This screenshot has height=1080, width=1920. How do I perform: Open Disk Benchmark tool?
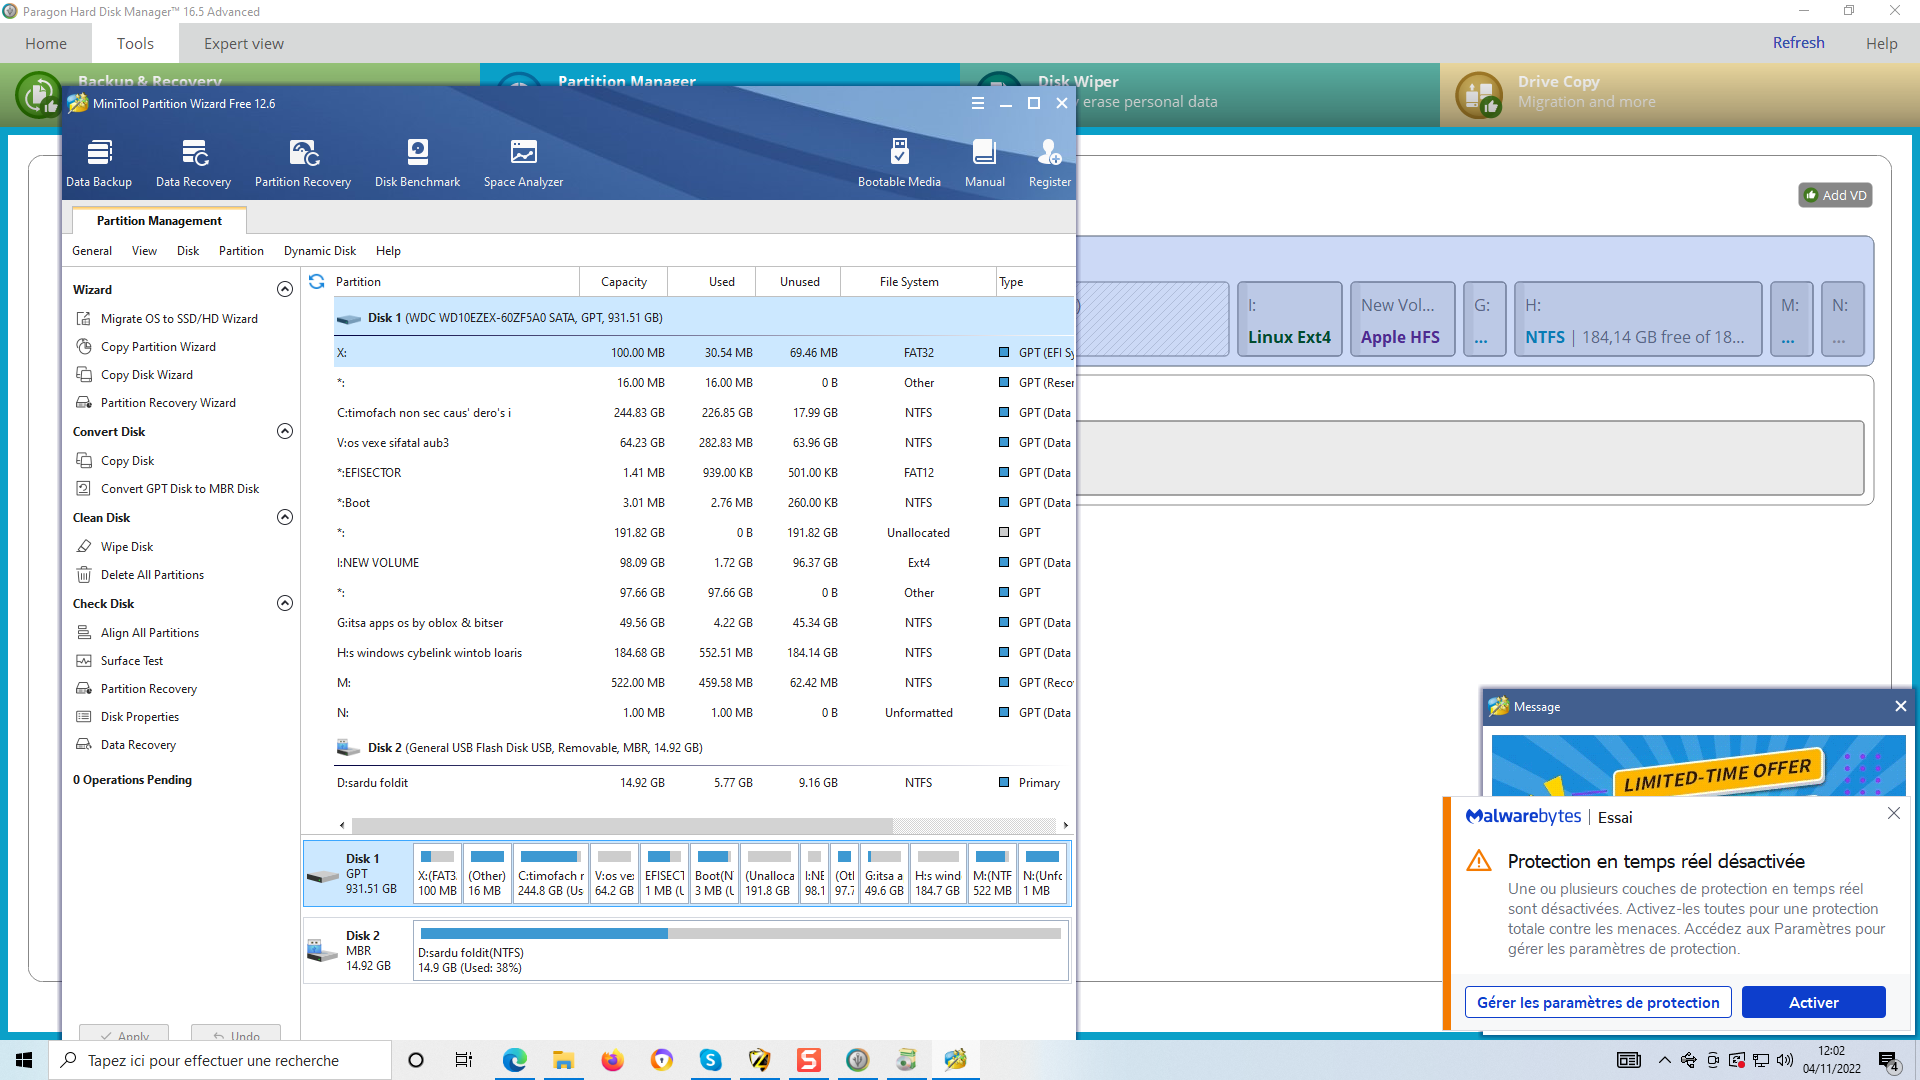417,163
